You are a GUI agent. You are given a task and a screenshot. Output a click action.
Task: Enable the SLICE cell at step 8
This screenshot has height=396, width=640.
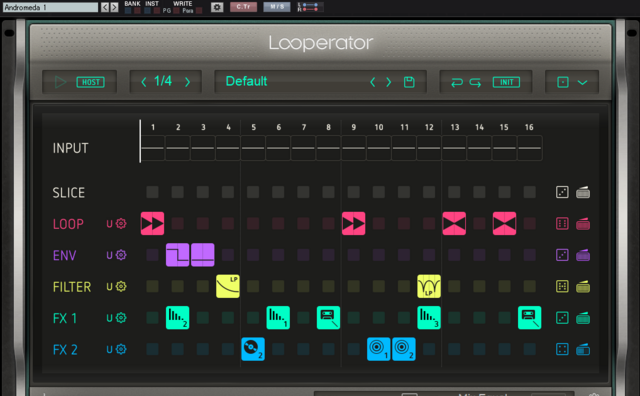coord(328,192)
